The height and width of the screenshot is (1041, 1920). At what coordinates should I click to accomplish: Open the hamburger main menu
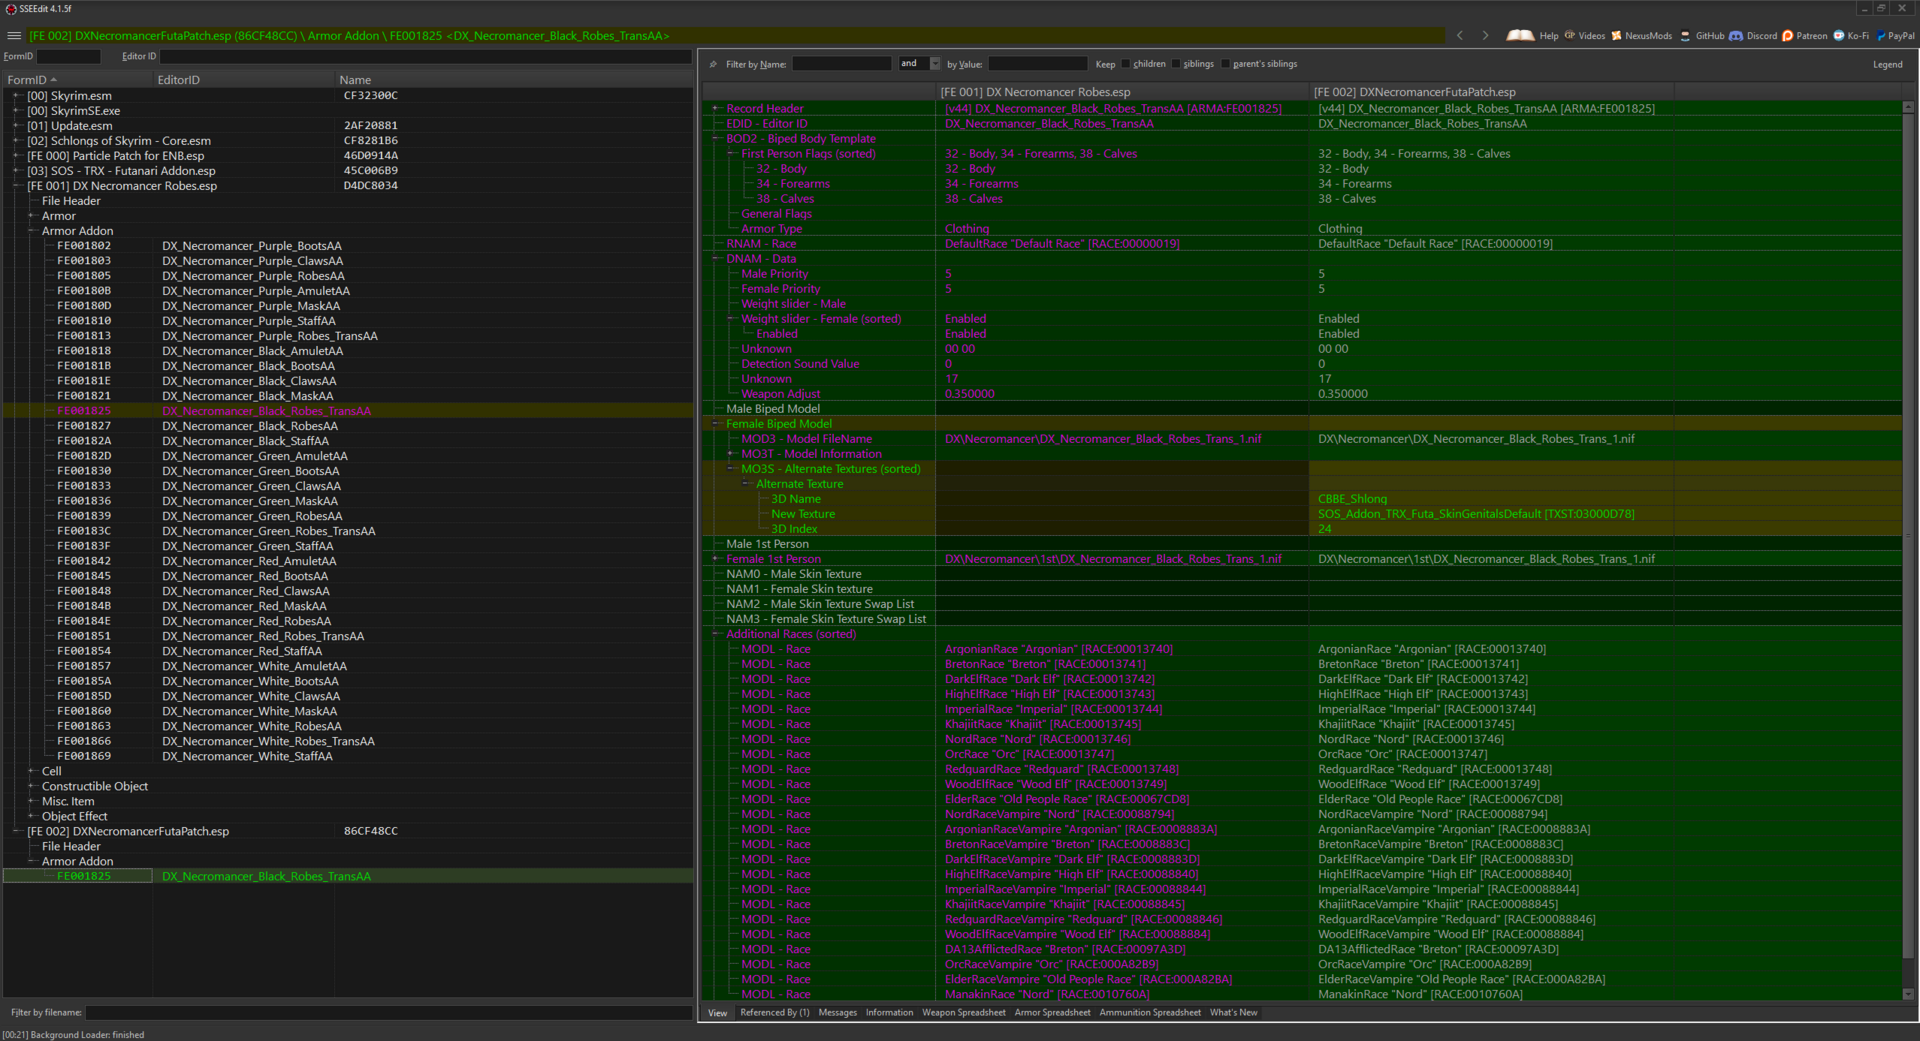pyautogui.click(x=14, y=36)
